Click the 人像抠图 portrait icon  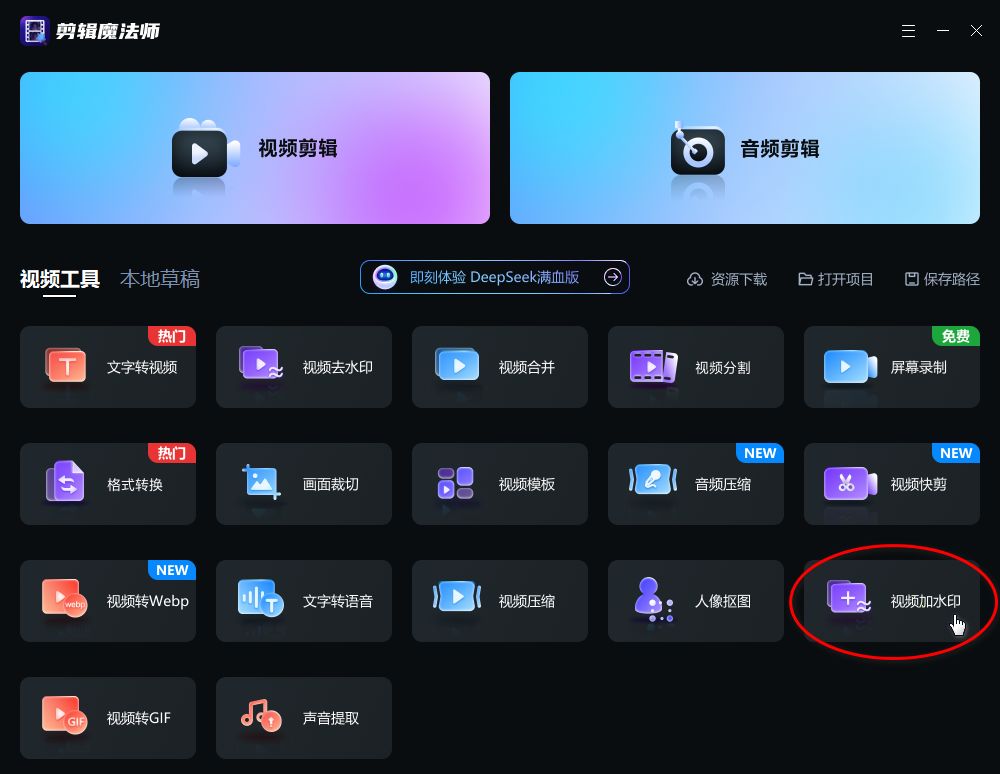[x=654, y=599]
